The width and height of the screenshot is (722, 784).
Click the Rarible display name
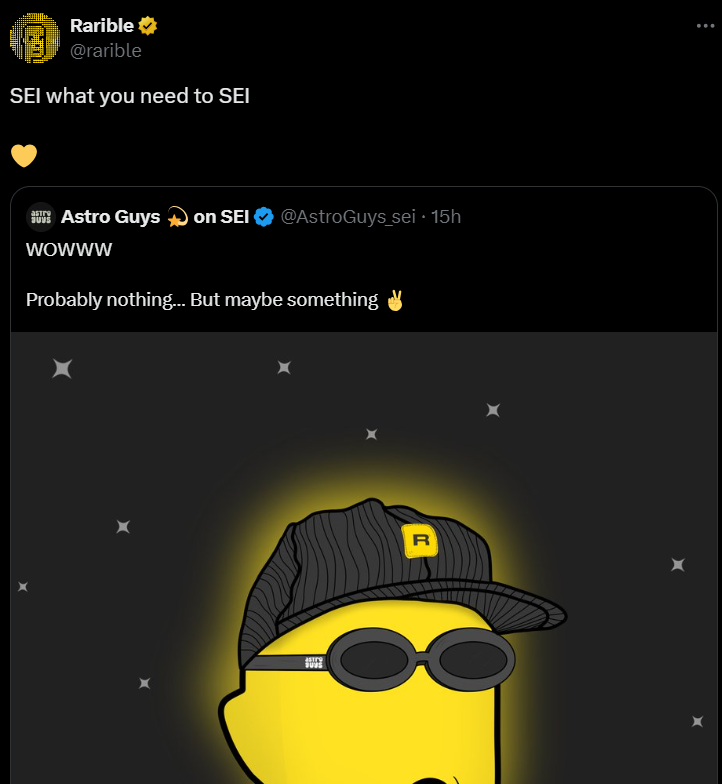[102, 26]
